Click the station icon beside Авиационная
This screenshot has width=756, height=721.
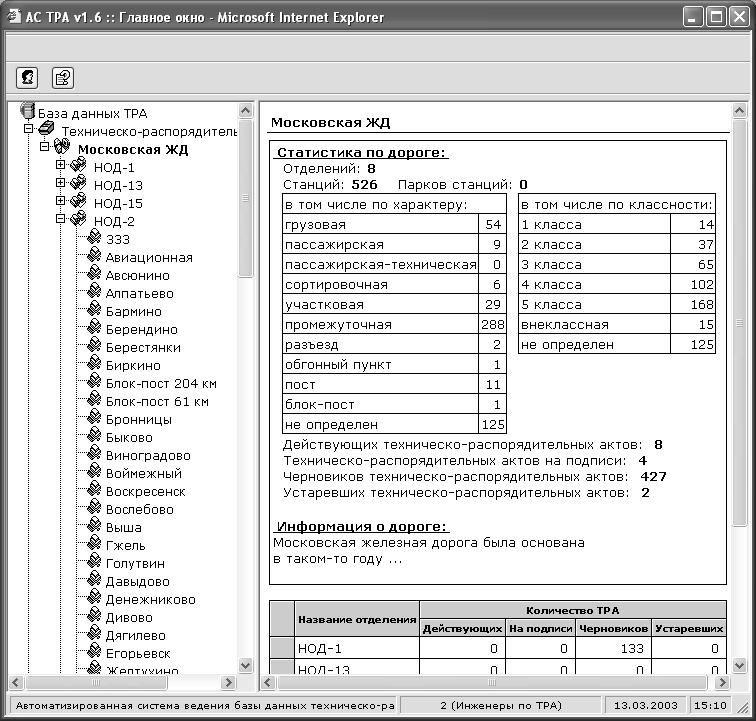tap(94, 255)
